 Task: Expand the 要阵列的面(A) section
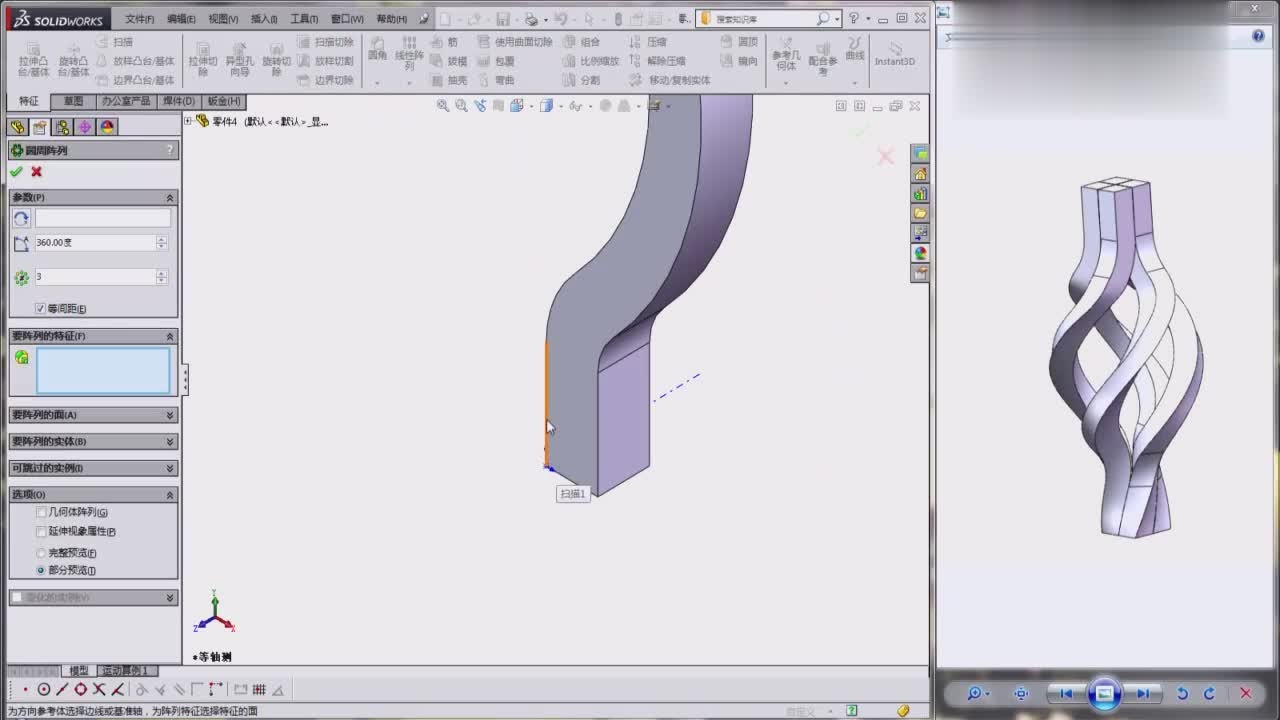tap(170, 415)
